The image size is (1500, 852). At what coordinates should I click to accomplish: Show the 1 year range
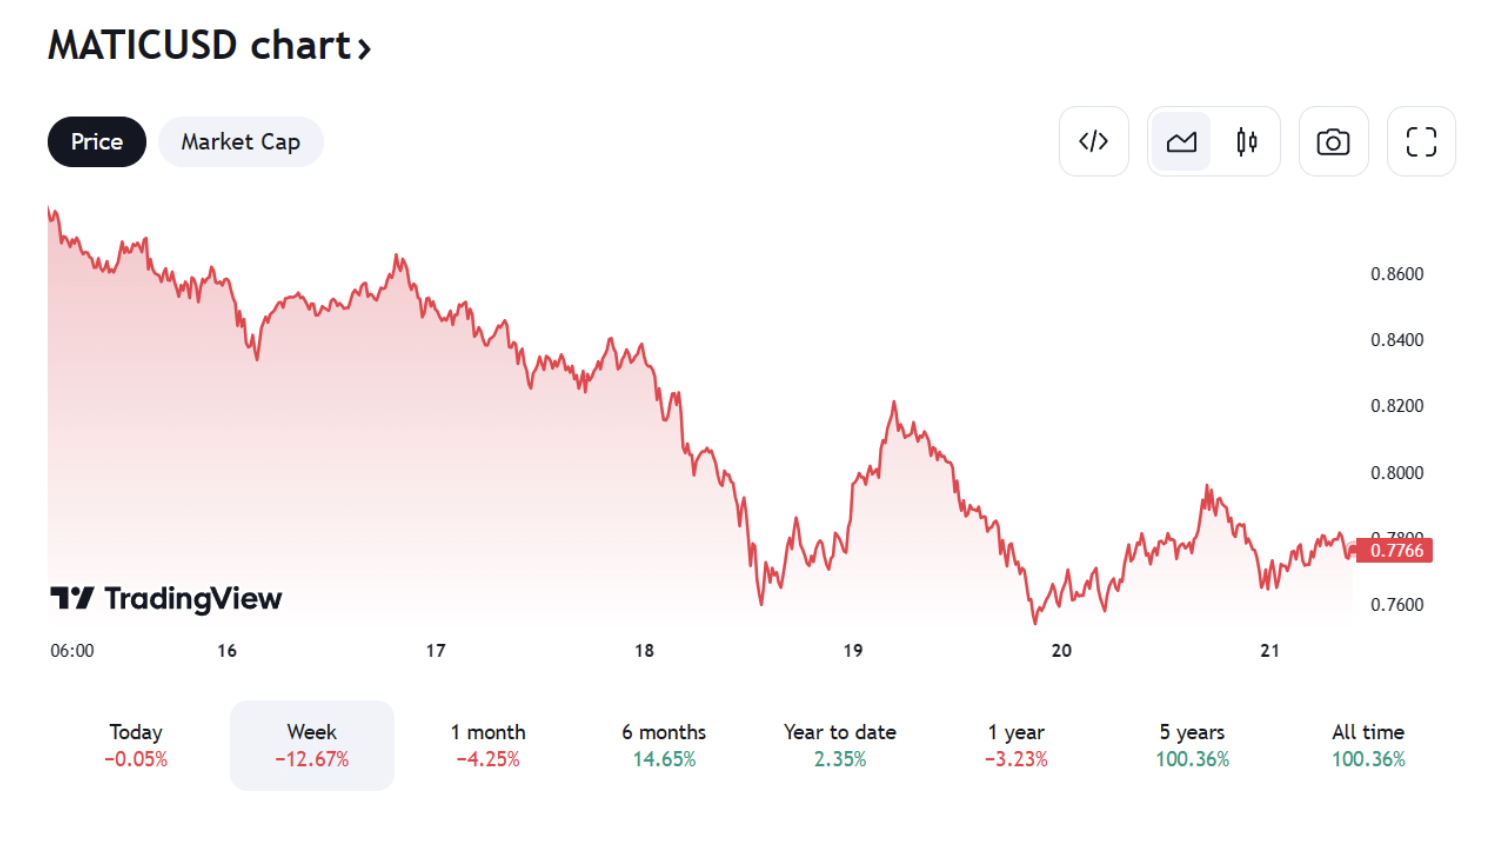(1016, 745)
